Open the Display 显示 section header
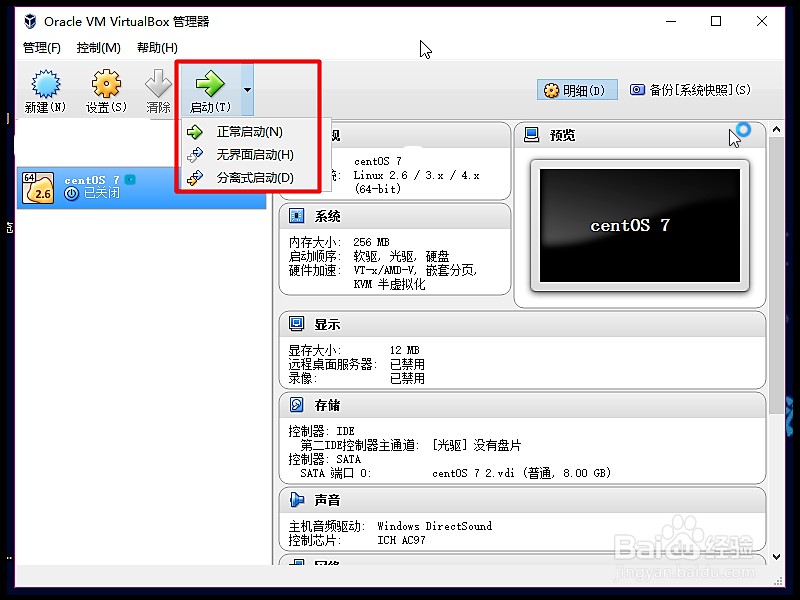 (522, 324)
